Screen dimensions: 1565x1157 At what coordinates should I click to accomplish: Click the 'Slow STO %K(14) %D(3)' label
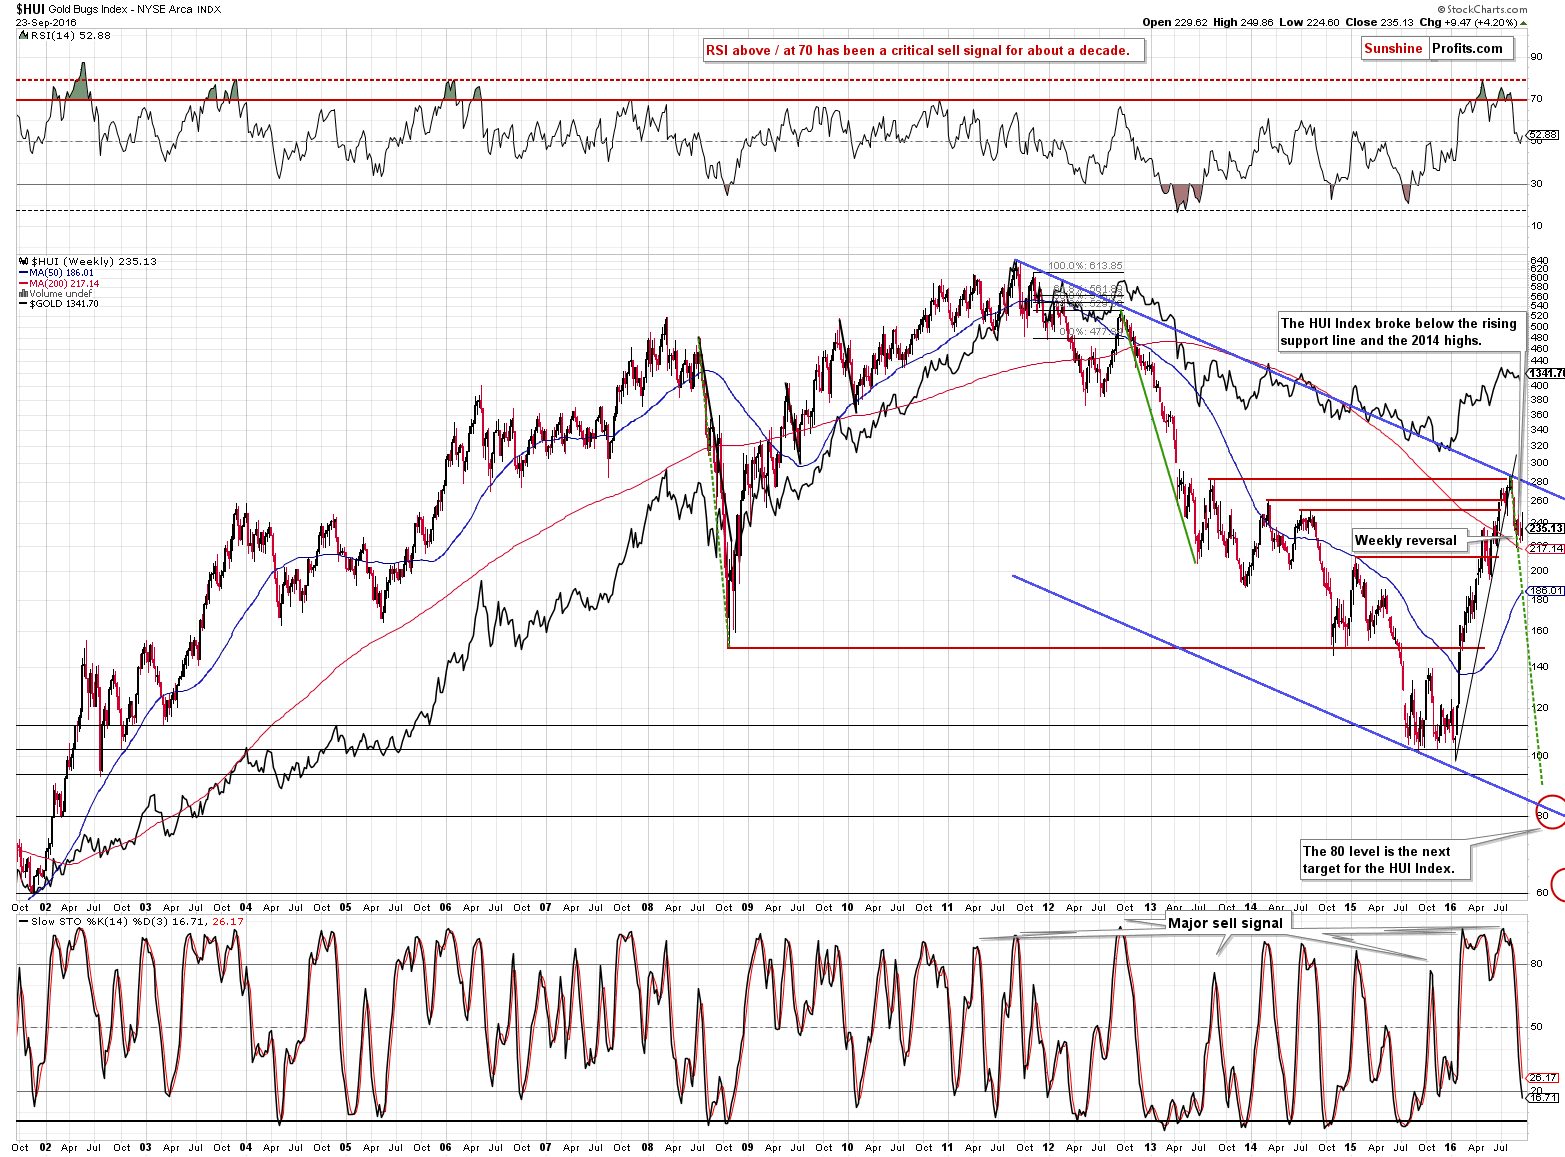tap(101, 922)
